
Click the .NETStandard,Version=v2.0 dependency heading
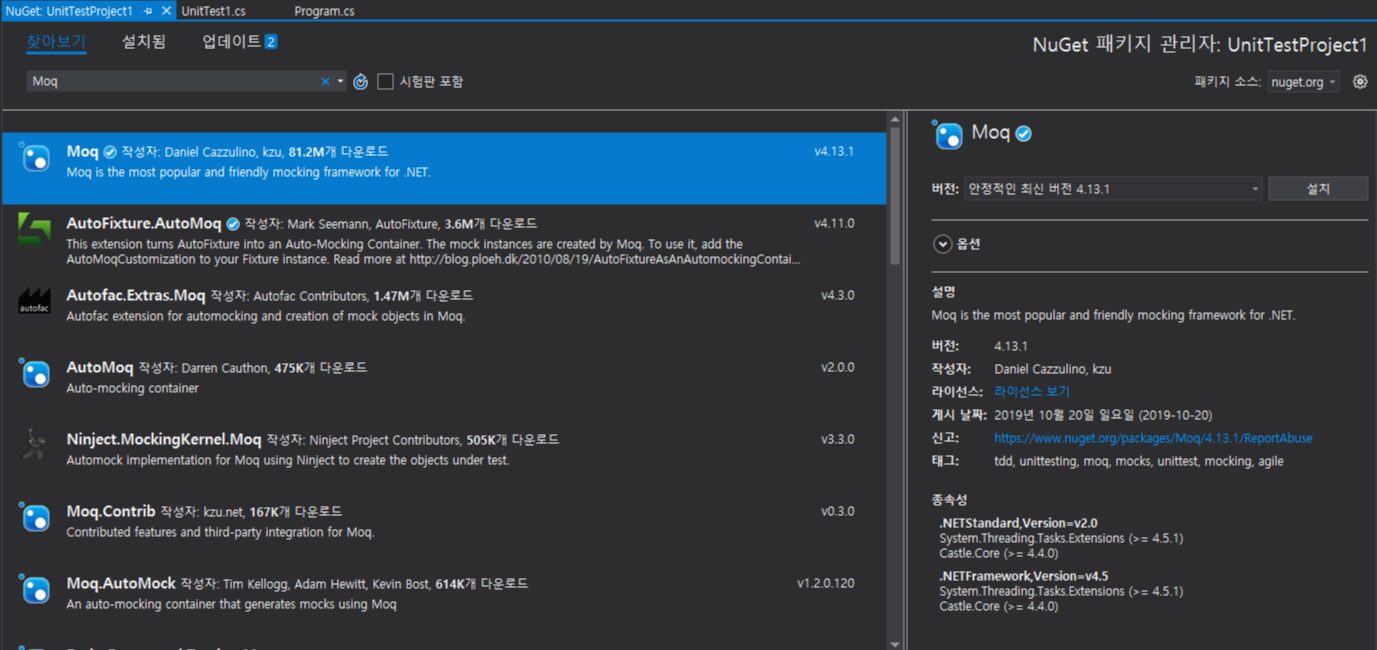click(1018, 524)
